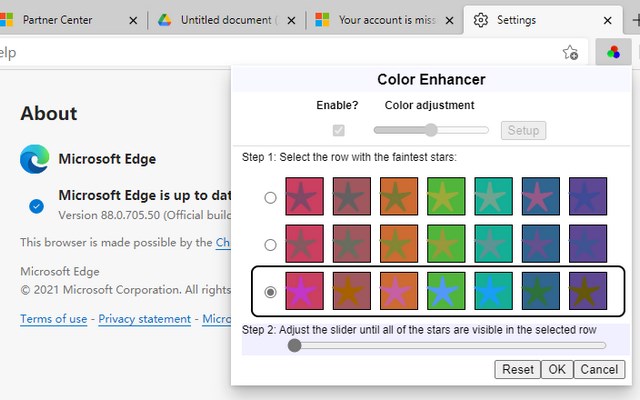Open the Terms of use link

(53, 319)
